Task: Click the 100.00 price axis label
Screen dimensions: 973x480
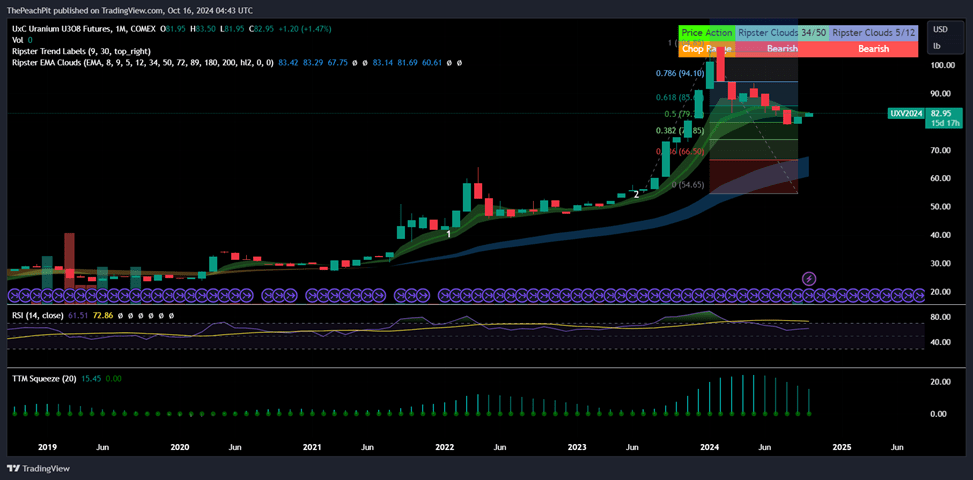Action: tap(942, 65)
